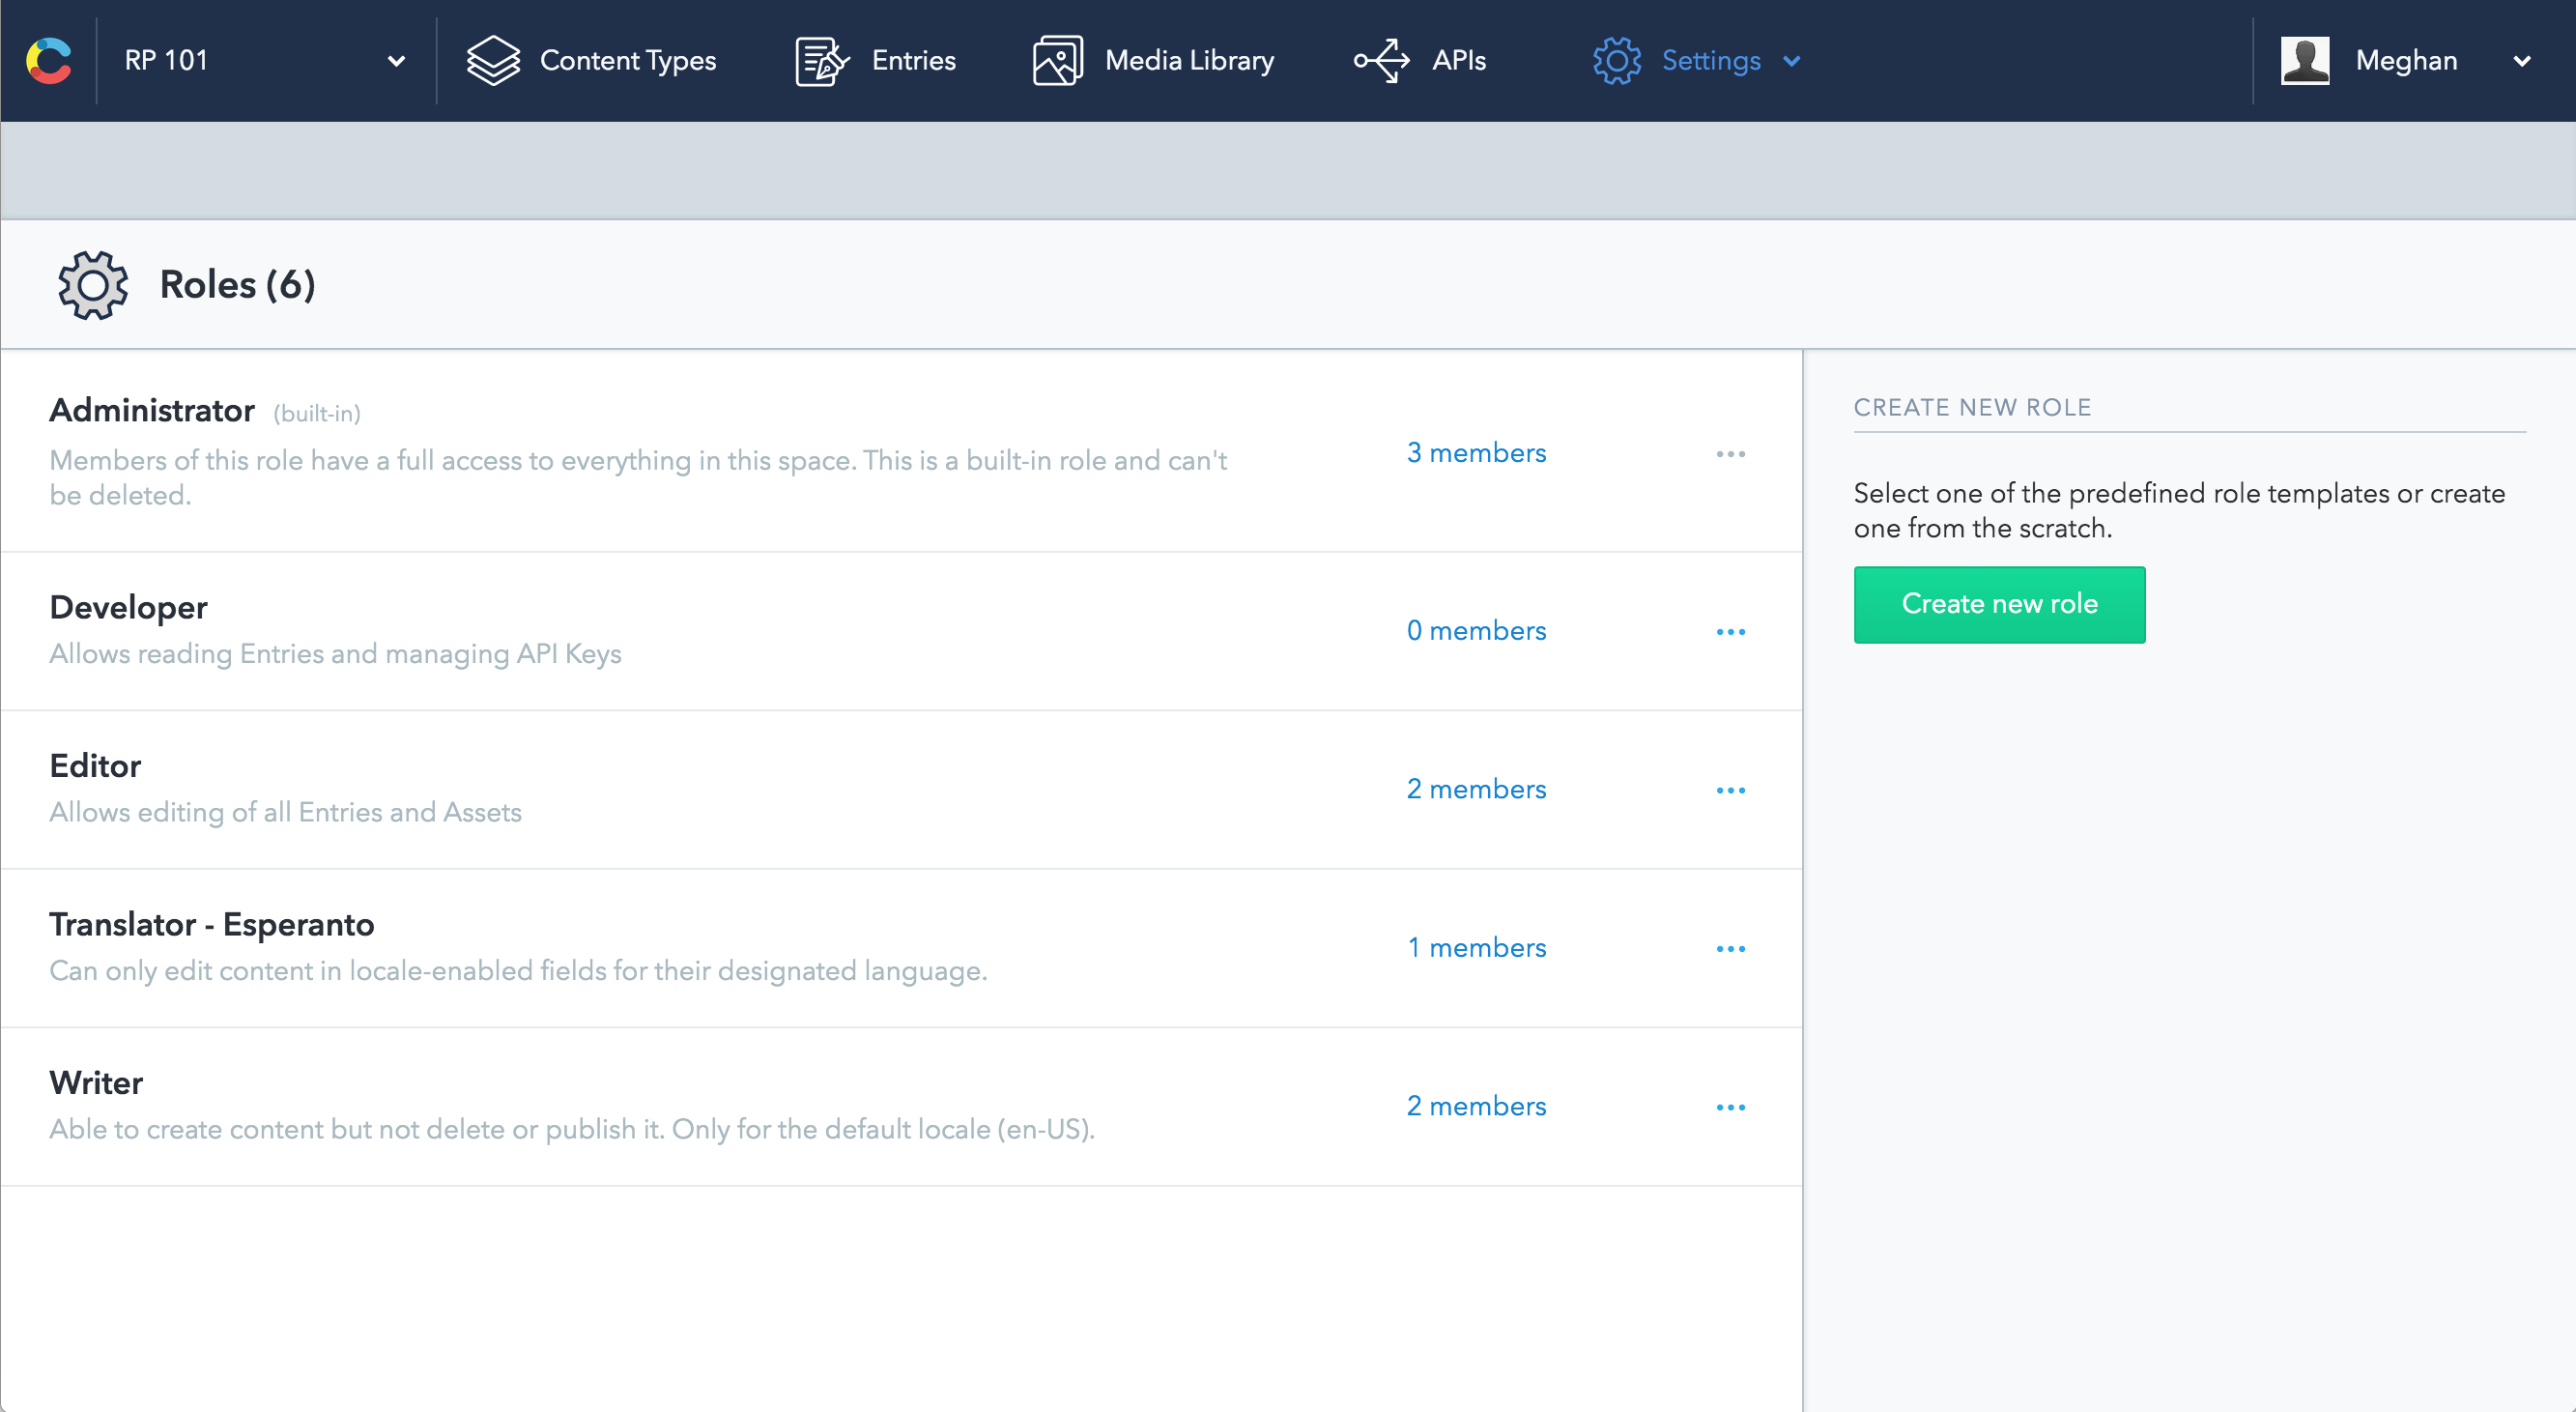This screenshot has height=1412, width=2576.
Task: View Administrator's 3 members link
Action: pyautogui.click(x=1476, y=453)
